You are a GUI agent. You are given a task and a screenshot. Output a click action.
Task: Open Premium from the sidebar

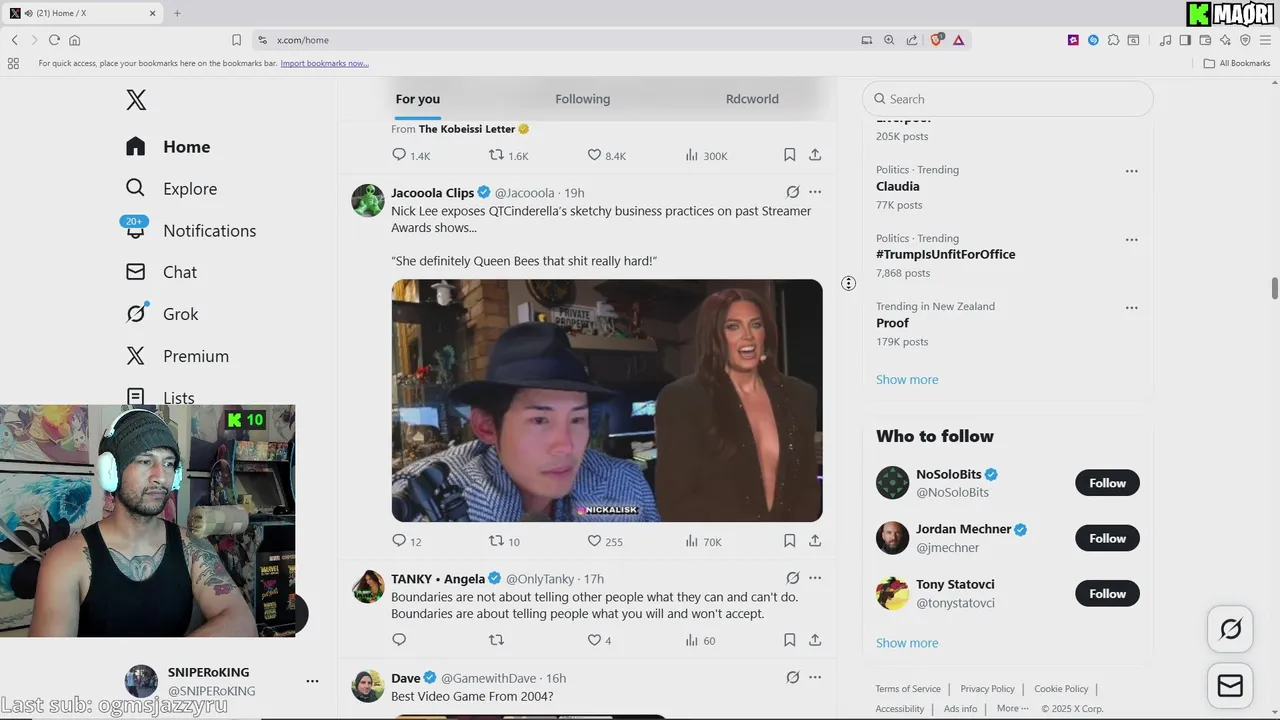coord(177,356)
